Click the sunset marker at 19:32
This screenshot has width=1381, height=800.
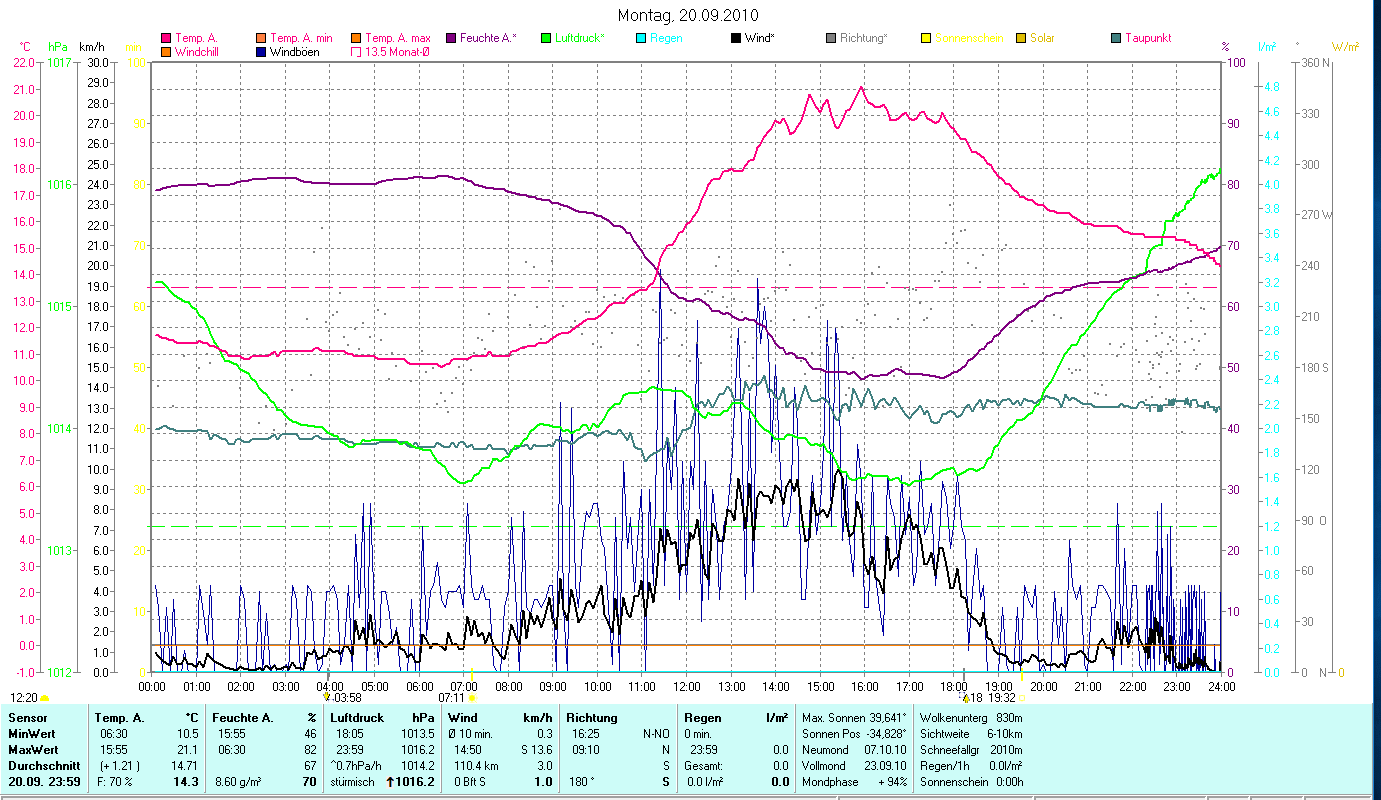(x=1022, y=697)
